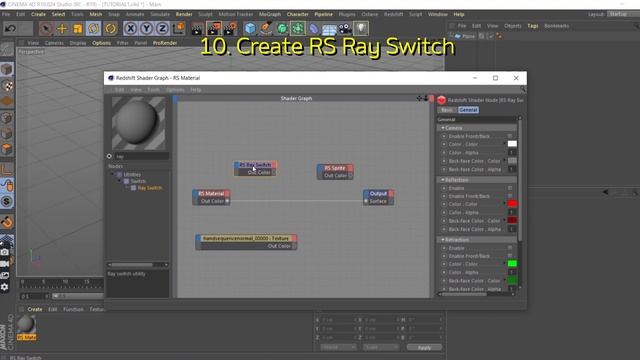The width and height of the screenshot is (640, 360).
Task: Toggle the X axis lock
Action: click(130, 29)
